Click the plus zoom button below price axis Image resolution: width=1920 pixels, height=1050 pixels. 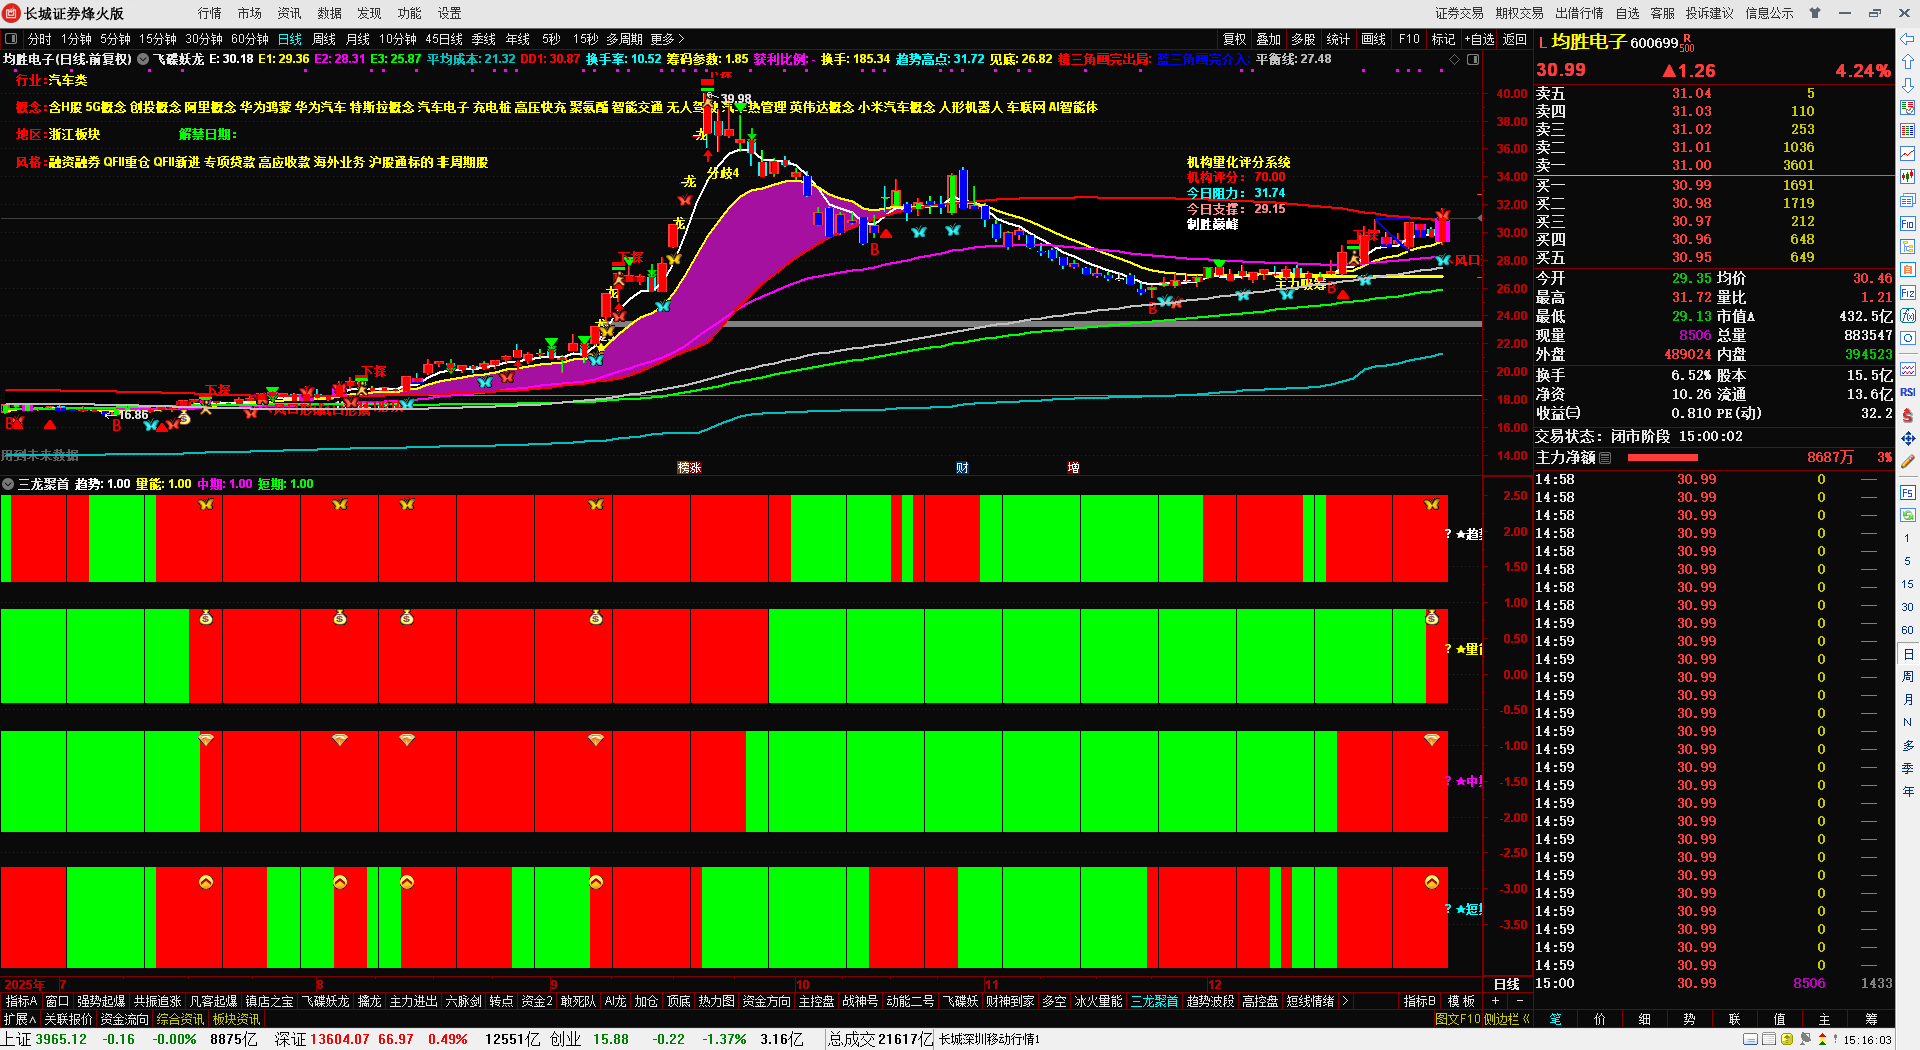pos(1496,1001)
